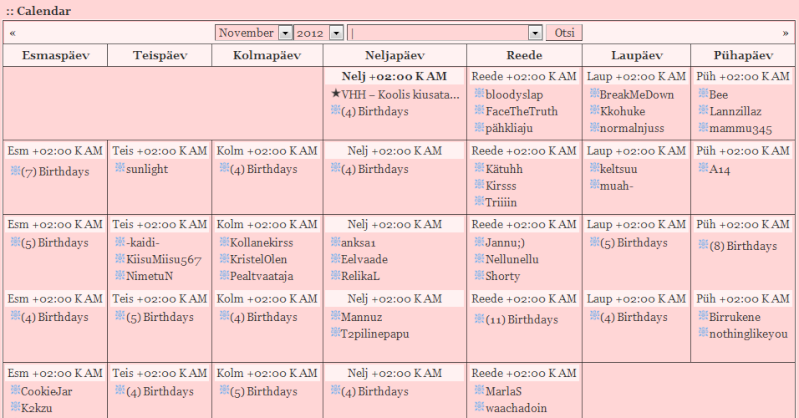Click birthday icon next to Mannuz
Viewport: 799px width, 418px height.
[335, 316]
